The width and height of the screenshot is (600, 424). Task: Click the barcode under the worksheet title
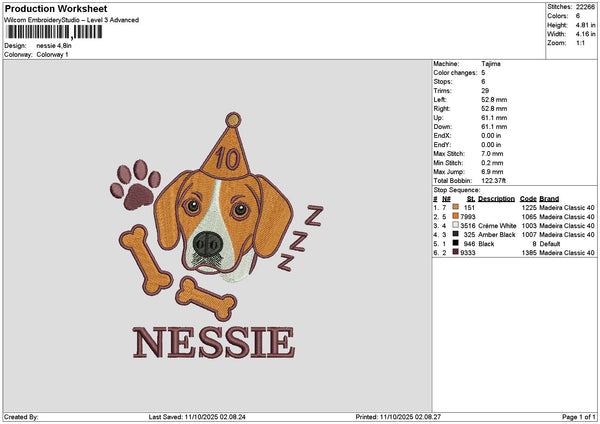pyautogui.click(x=54, y=32)
